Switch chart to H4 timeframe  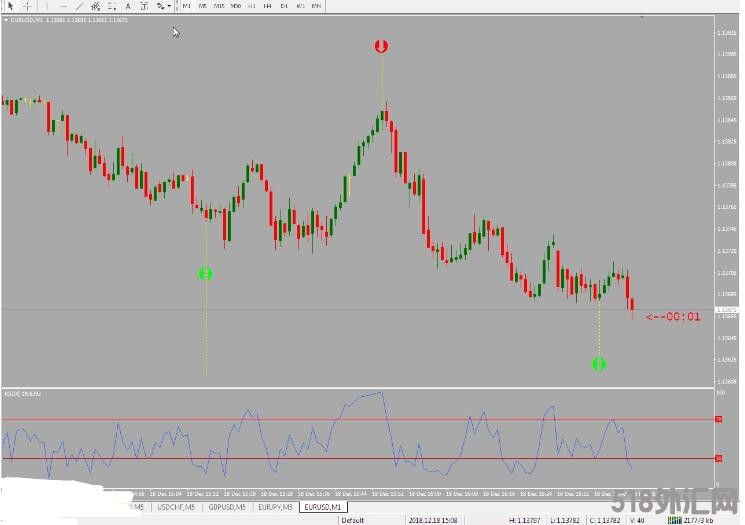(x=267, y=6)
